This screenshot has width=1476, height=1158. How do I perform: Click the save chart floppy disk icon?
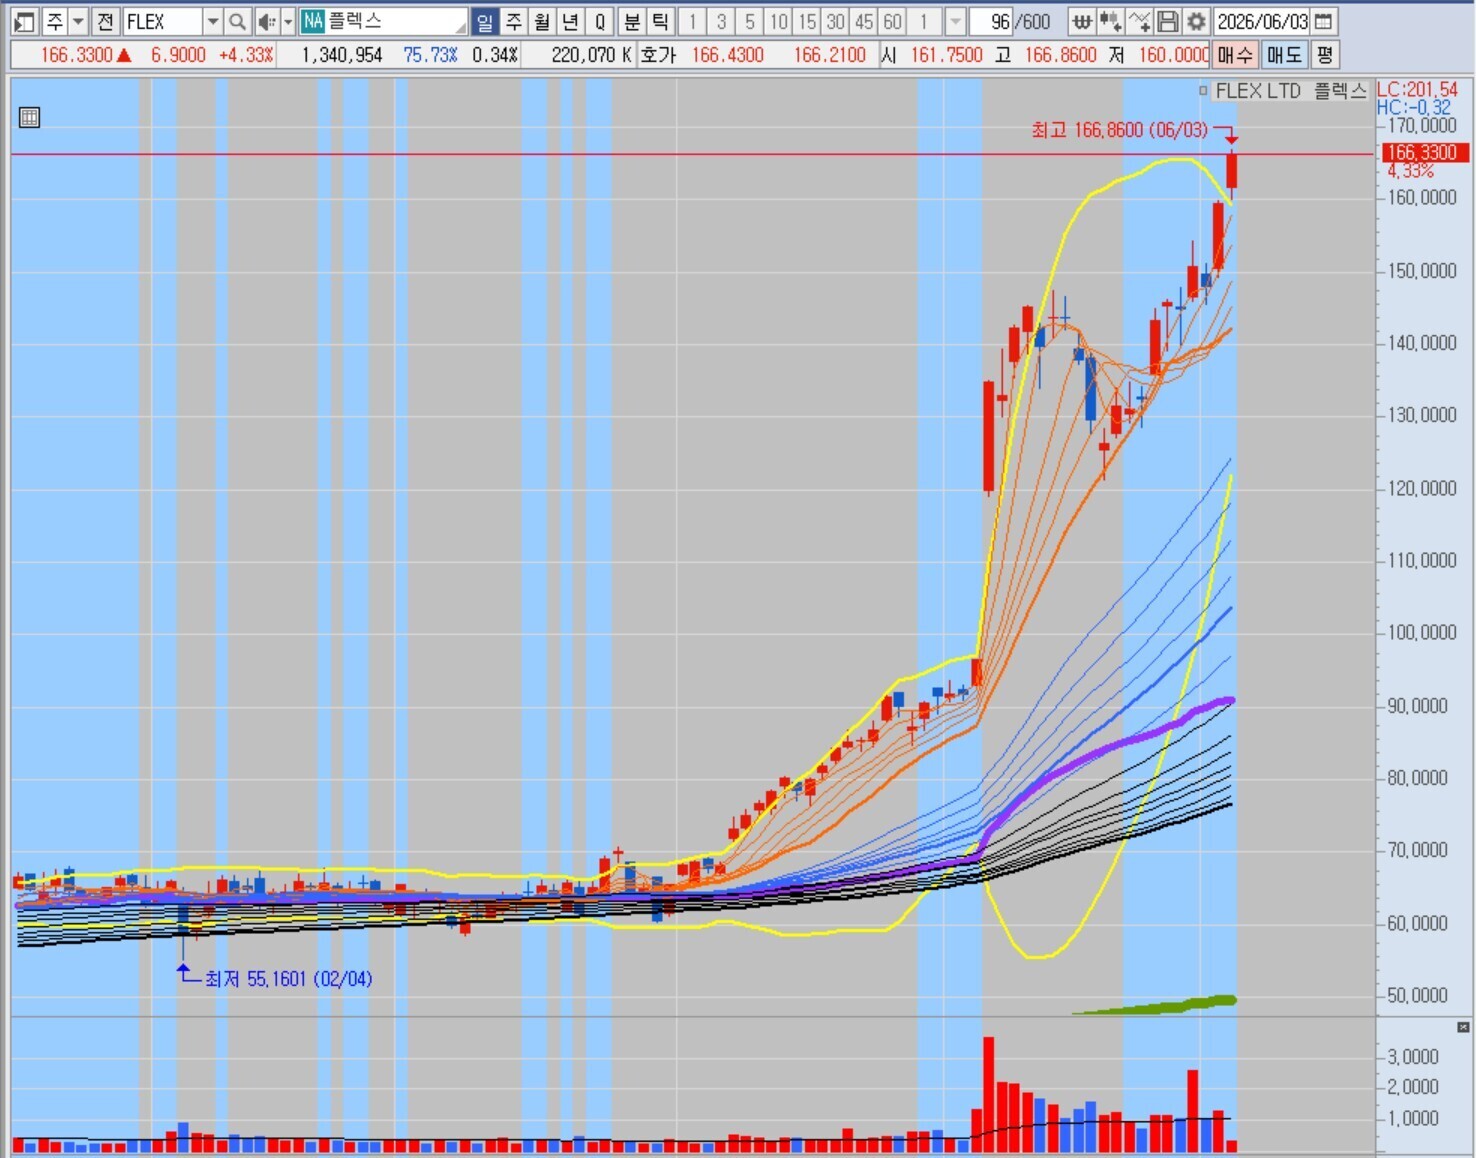coord(1167,21)
